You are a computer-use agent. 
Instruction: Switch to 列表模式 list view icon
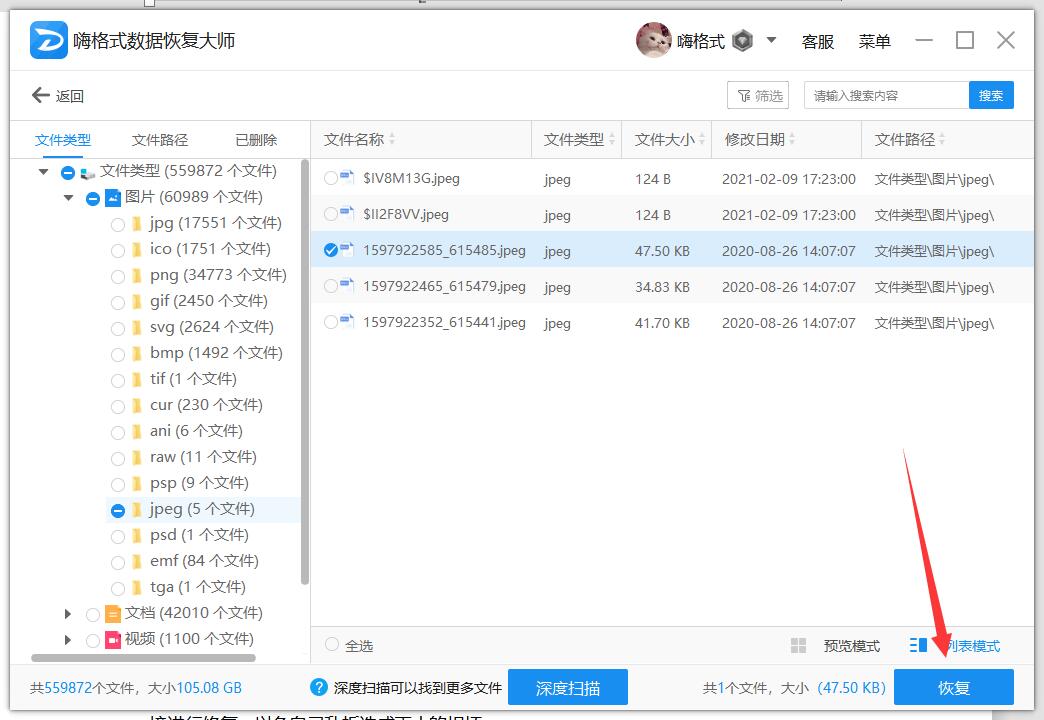(x=918, y=645)
